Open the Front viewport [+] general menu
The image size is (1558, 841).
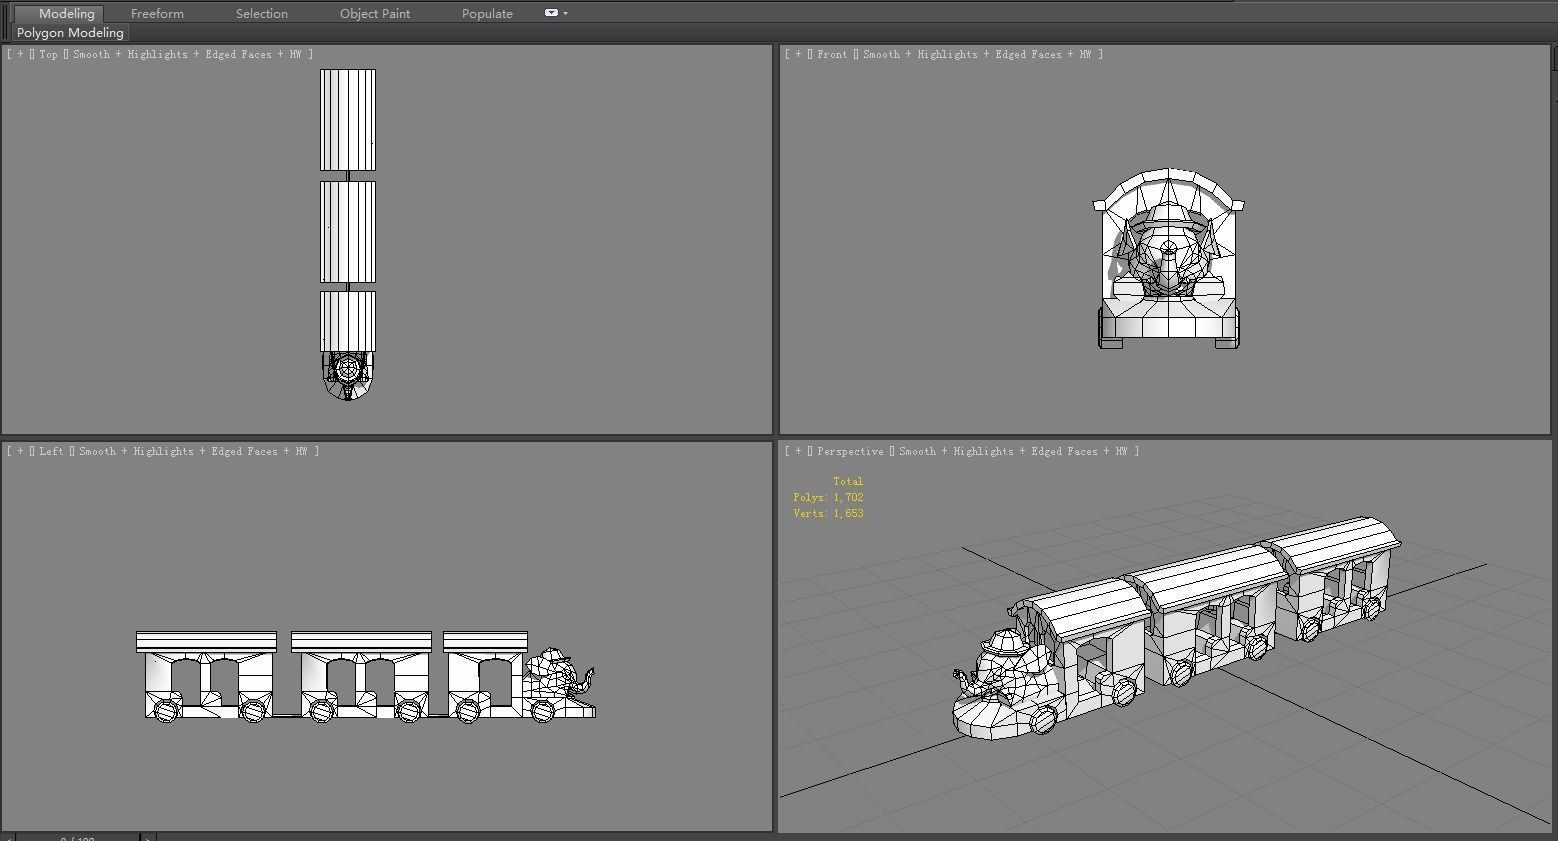pos(798,54)
